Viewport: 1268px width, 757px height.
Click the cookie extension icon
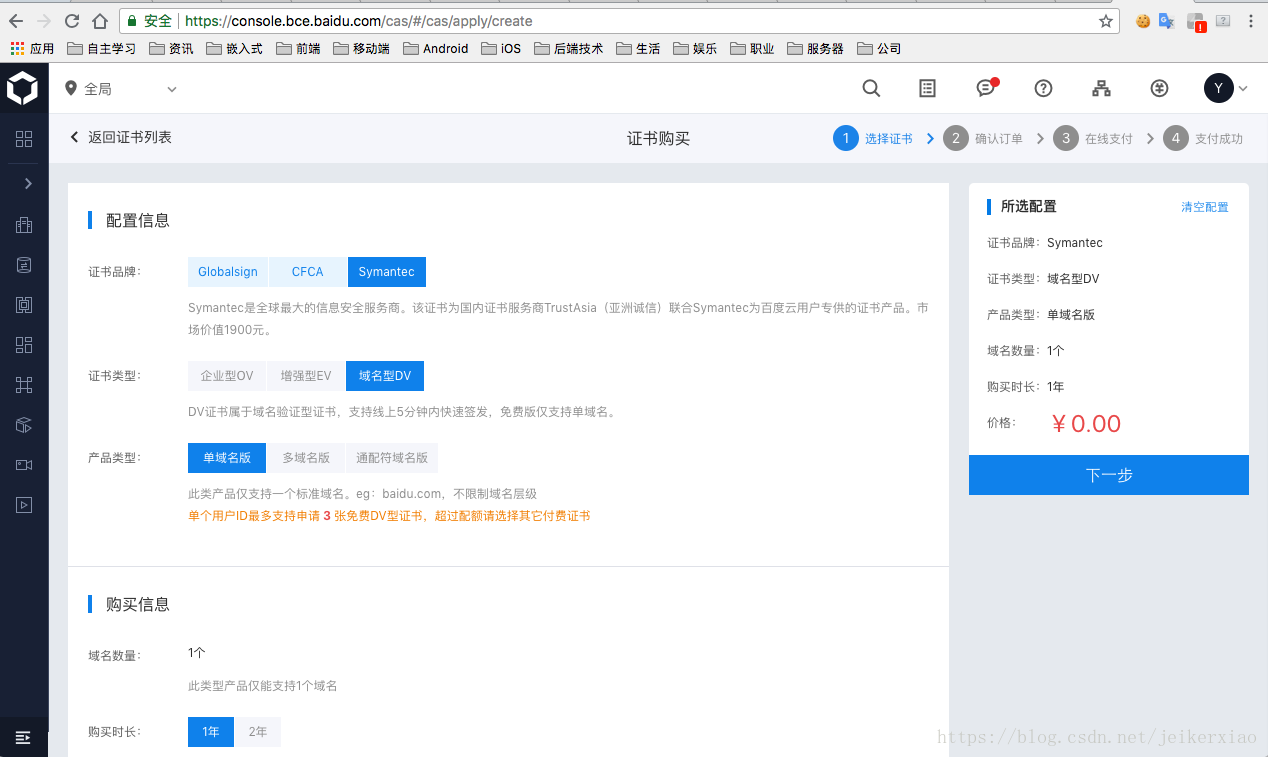click(1143, 21)
